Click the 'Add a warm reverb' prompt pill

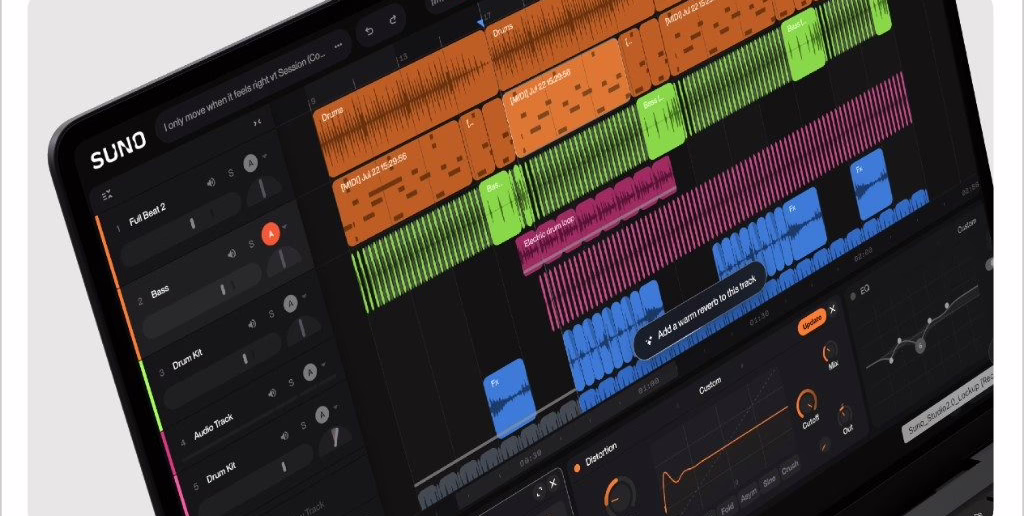pyautogui.click(x=700, y=310)
